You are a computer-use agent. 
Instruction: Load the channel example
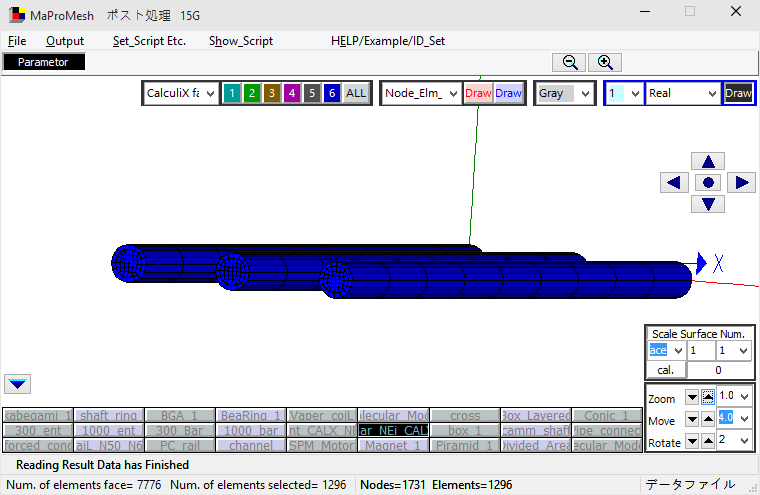click(x=251, y=445)
